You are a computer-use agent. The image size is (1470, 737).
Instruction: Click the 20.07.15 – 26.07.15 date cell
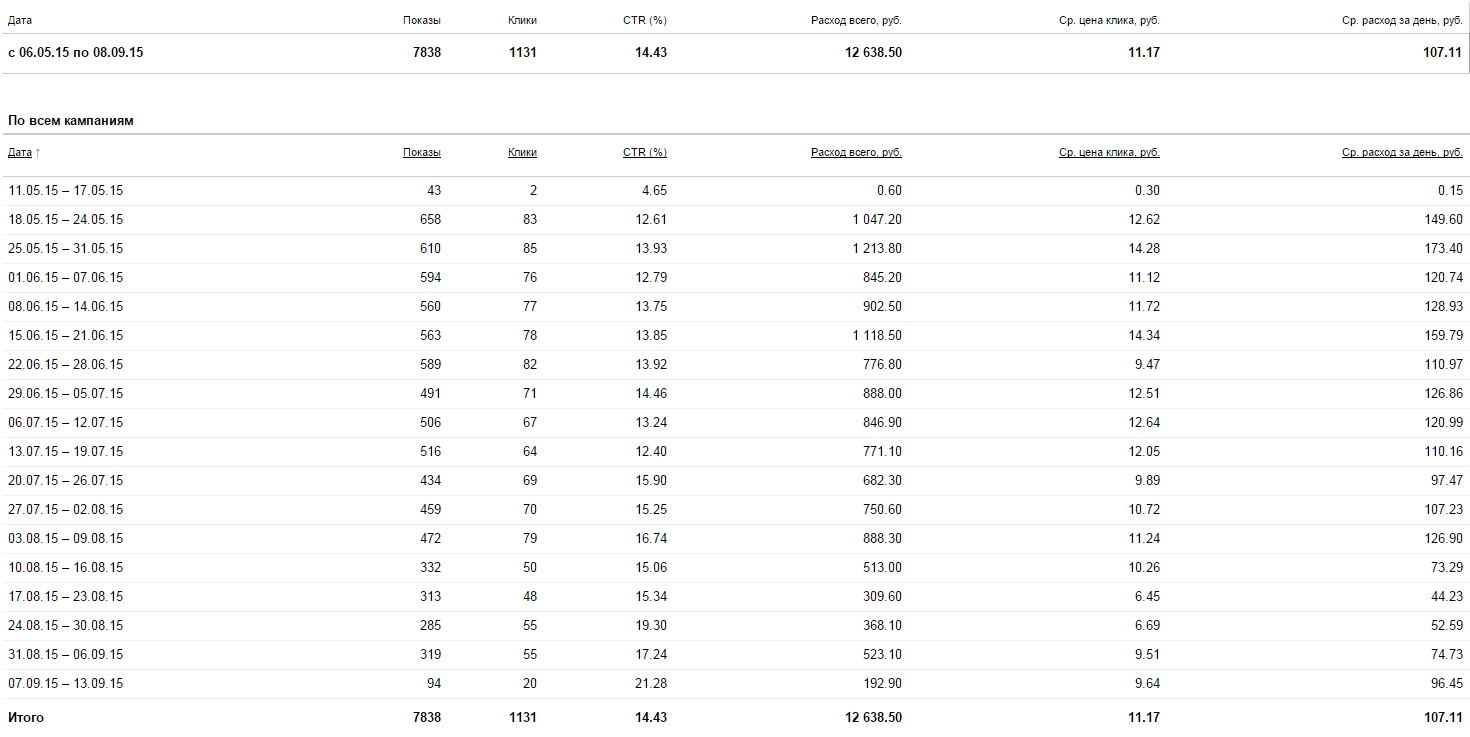coord(66,480)
